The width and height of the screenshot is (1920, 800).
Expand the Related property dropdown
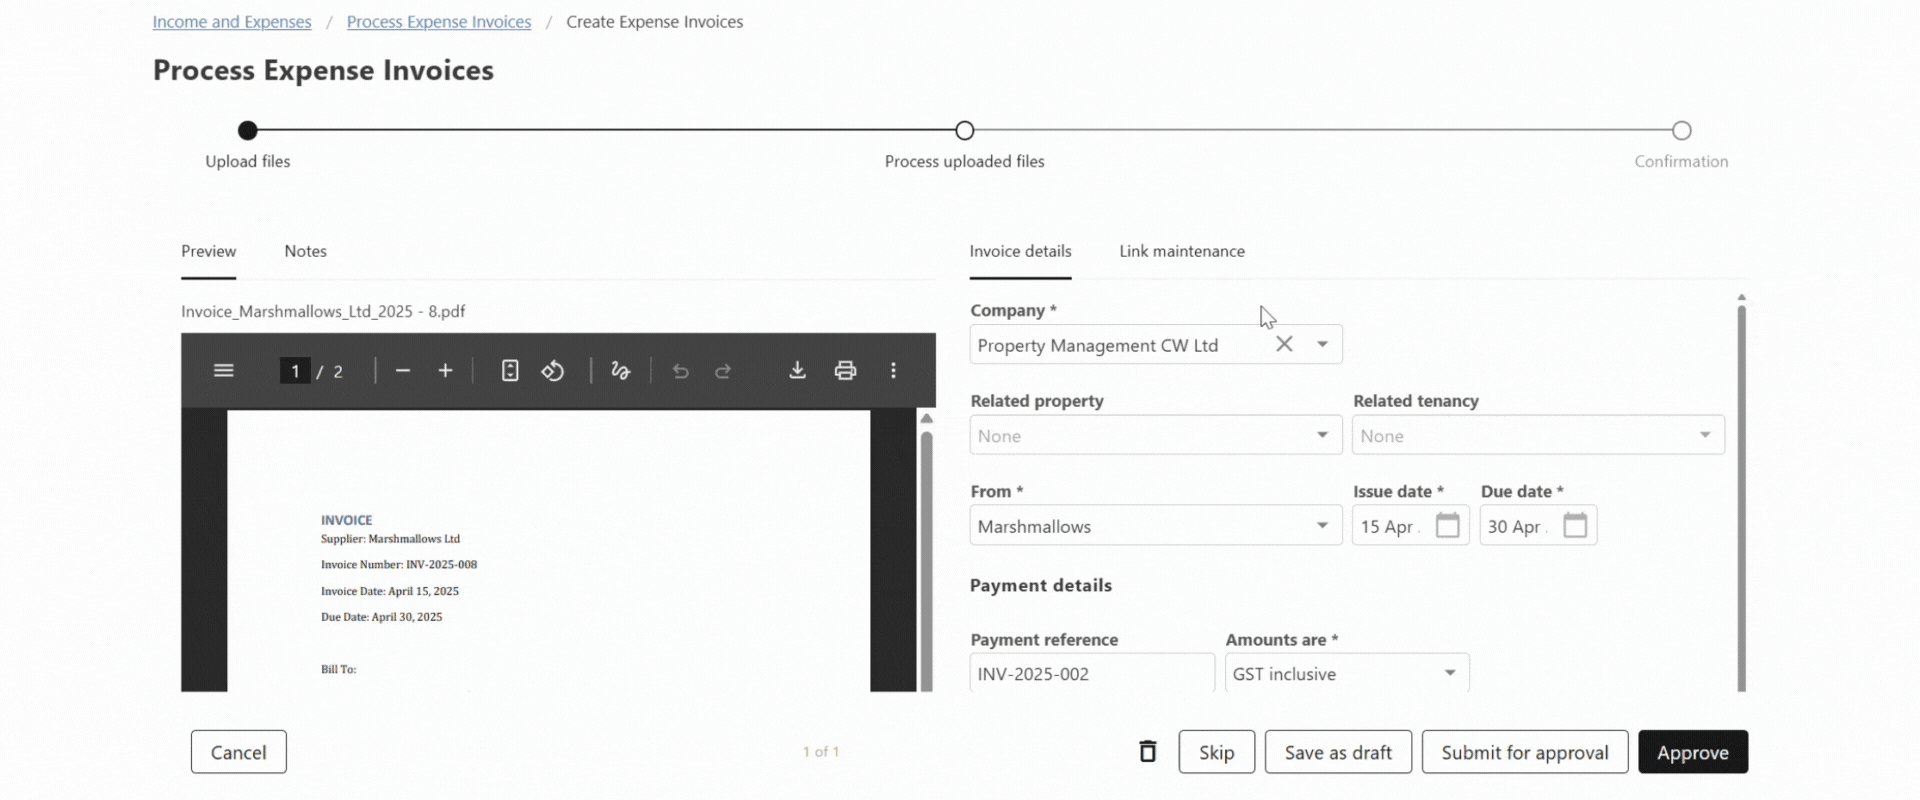[x=1322, y=435]
